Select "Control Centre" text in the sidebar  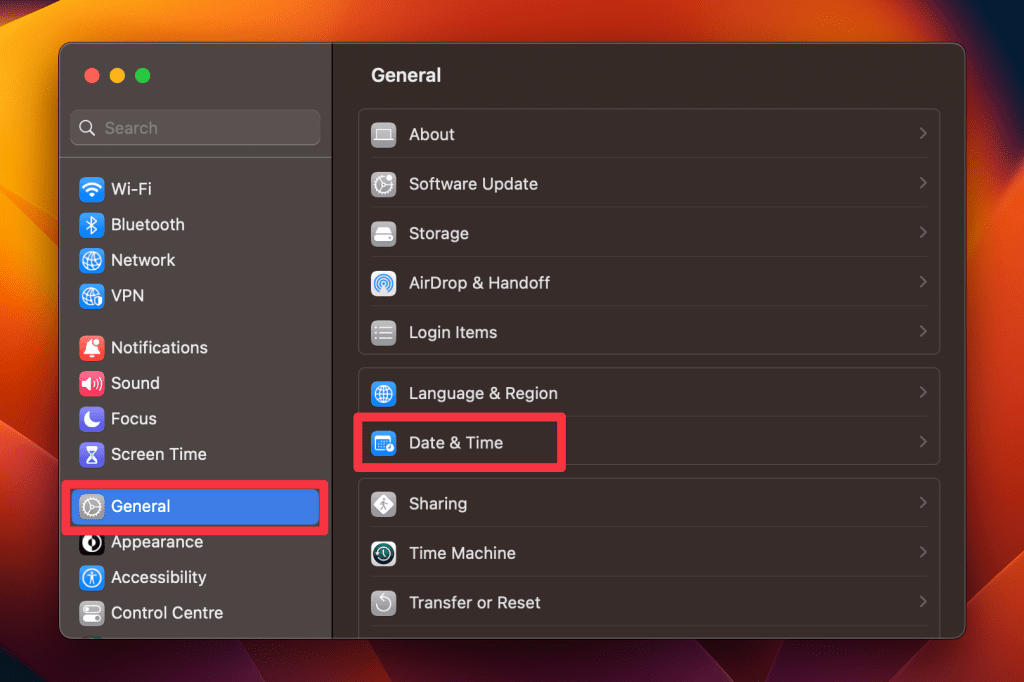click(167, 613)
